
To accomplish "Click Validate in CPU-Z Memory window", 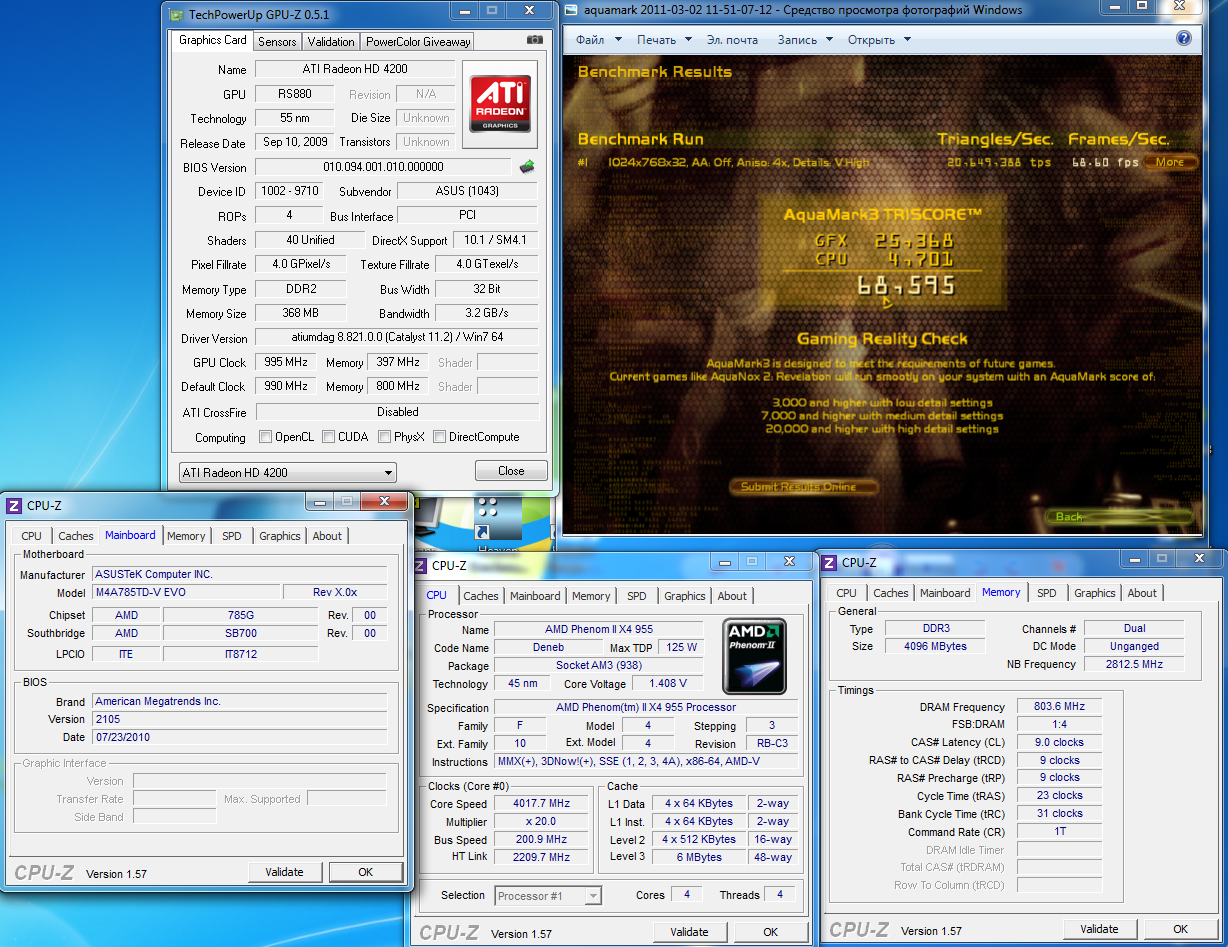I will pyautogui.click(x=1099, y=929).
